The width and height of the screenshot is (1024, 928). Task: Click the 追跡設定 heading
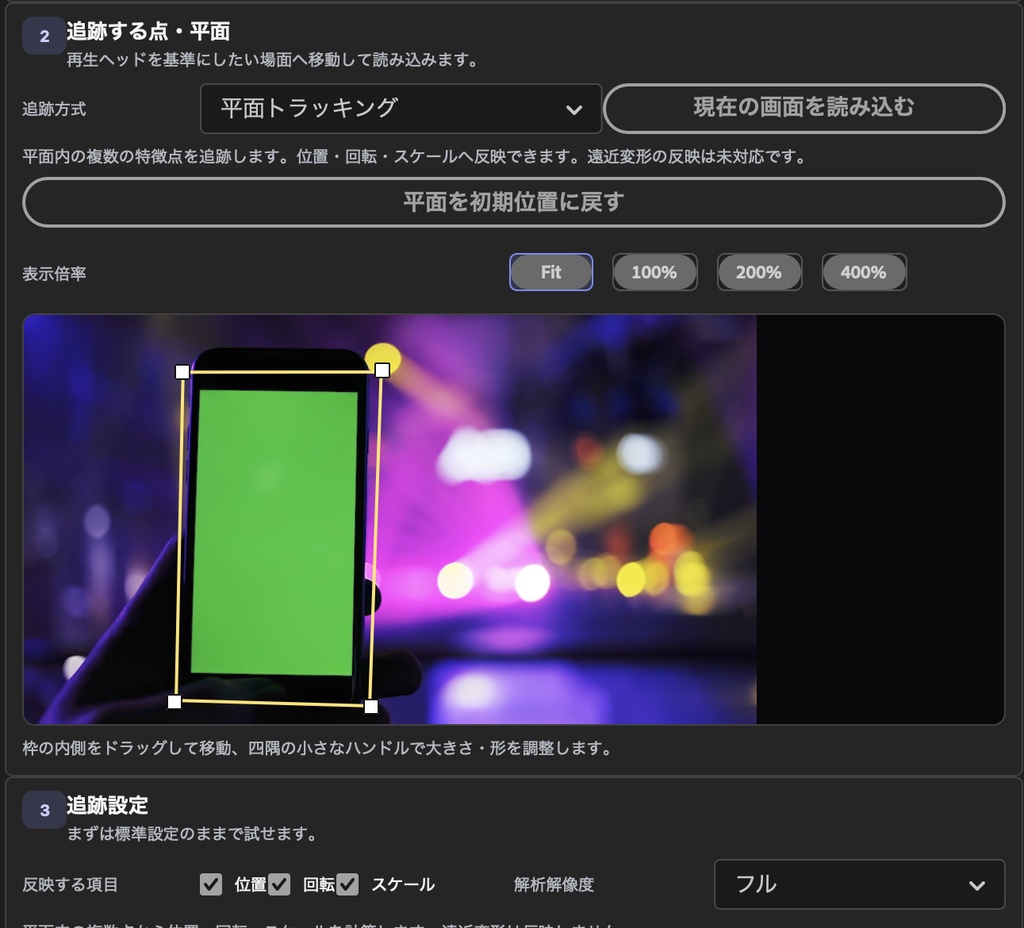tap(107, 805)
